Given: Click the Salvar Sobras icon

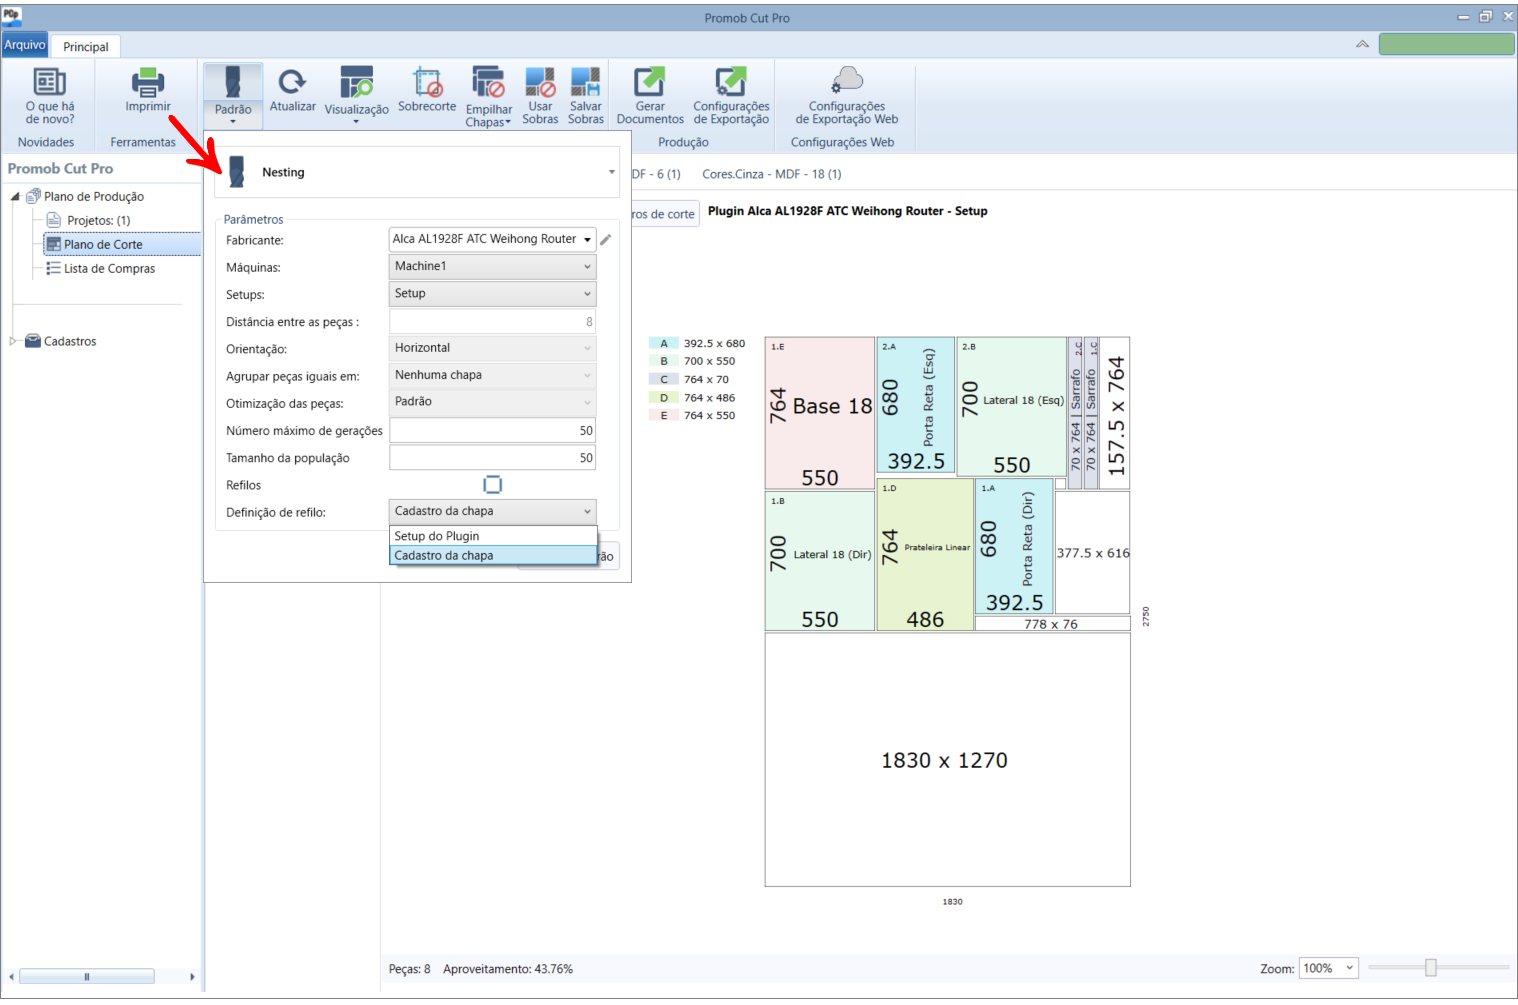Looking at the screenshot, I should coord(585,82).
